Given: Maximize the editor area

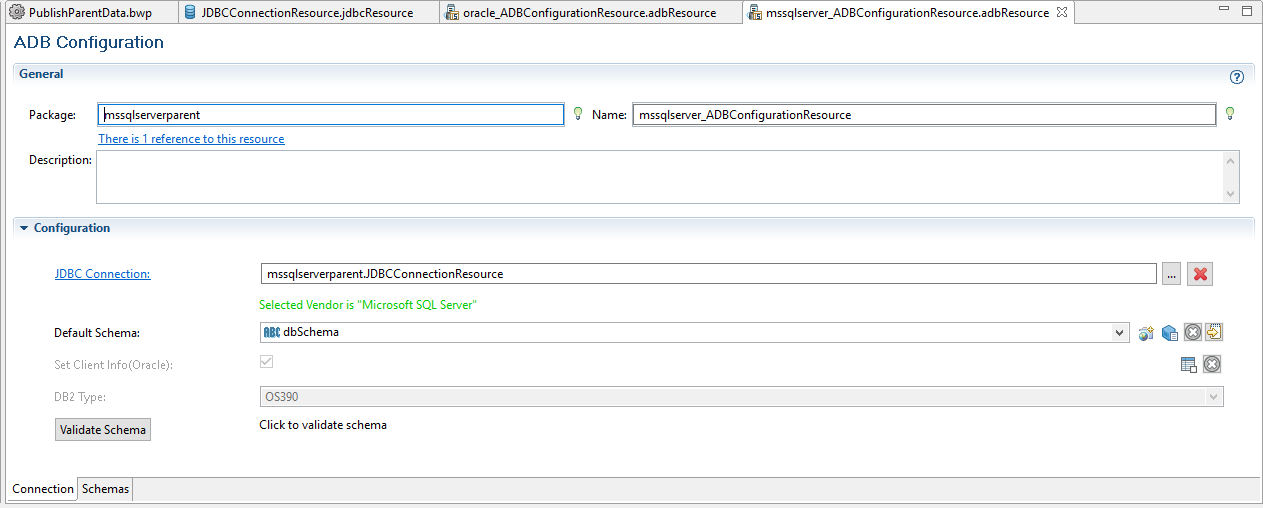Looking at the screenshot, I should pos(1246,12).
